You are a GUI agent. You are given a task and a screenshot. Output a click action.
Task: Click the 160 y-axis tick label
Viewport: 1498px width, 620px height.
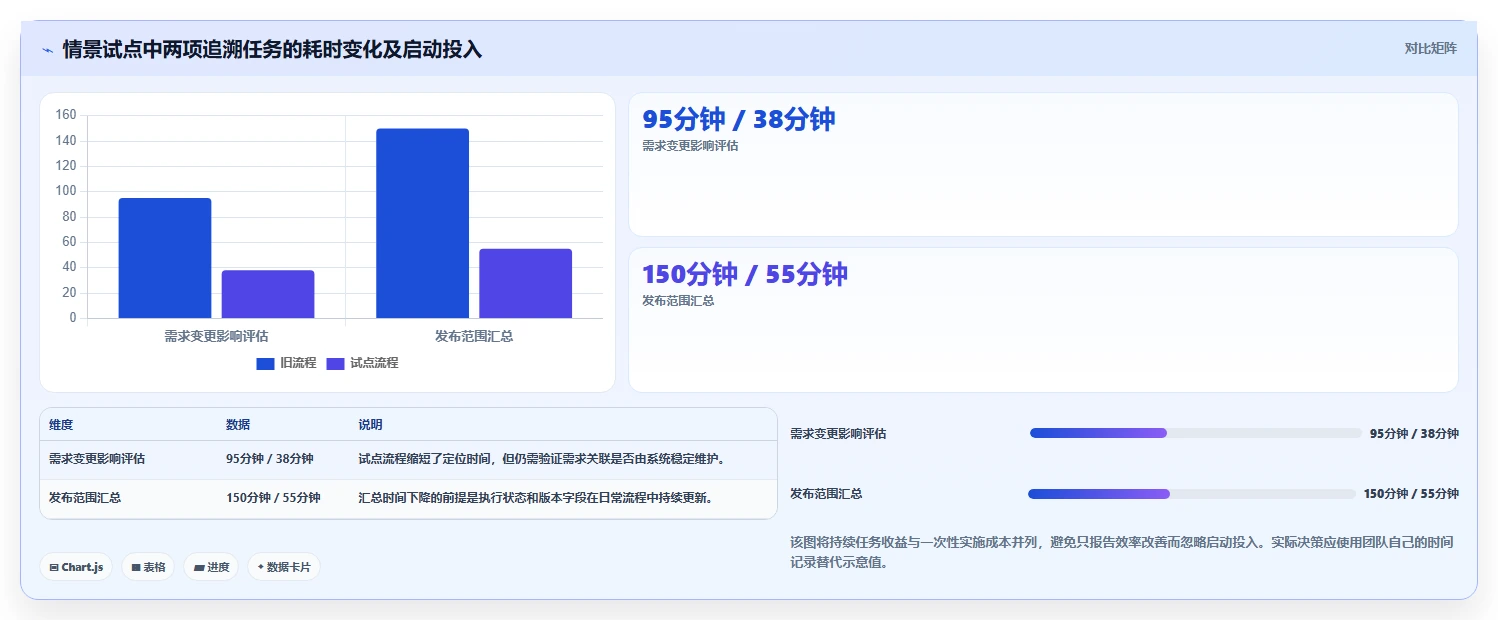pos(66,115)
